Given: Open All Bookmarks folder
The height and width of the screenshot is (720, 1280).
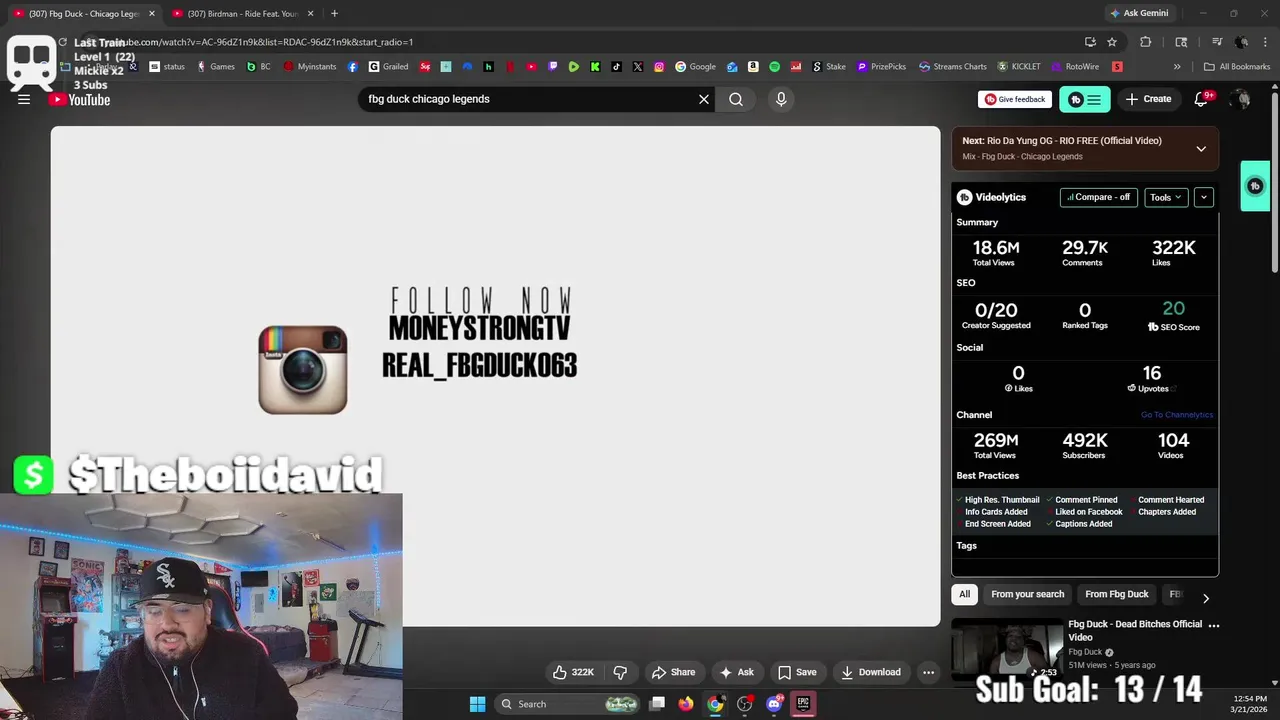Looking at the screenshot, I should tap(1237, 67).
